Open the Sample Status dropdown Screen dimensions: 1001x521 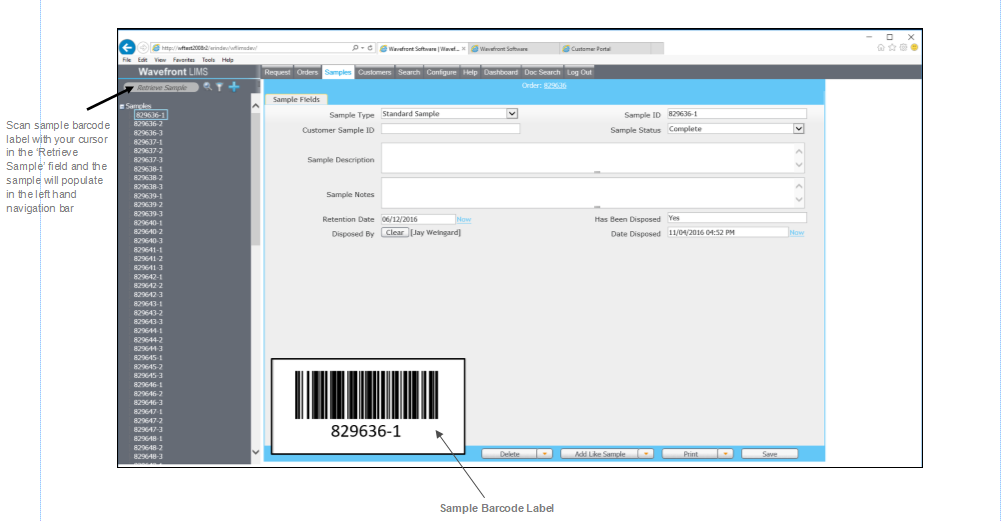point(799,129)
